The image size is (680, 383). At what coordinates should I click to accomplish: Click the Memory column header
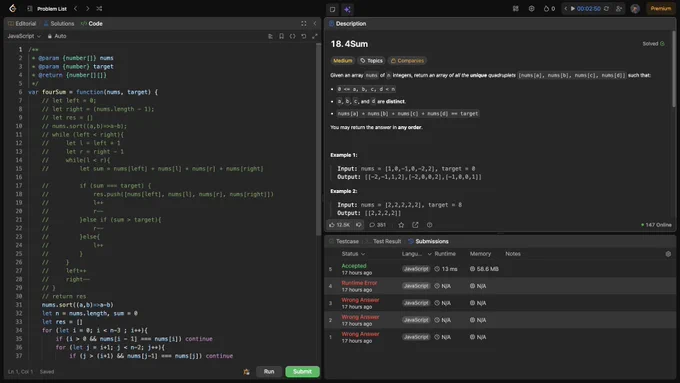pyautogui.click(x=480, y=254)
